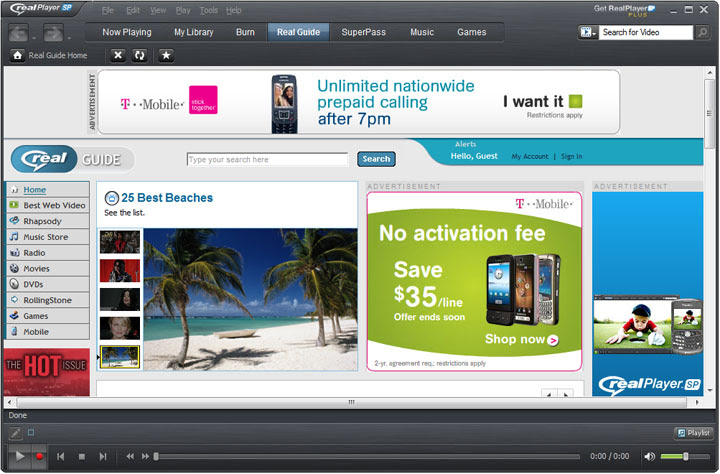Image resolution: width=720 pixels, height=474 pixels.
Task: Open Home in the Guide sidebar
Action: 48,190
